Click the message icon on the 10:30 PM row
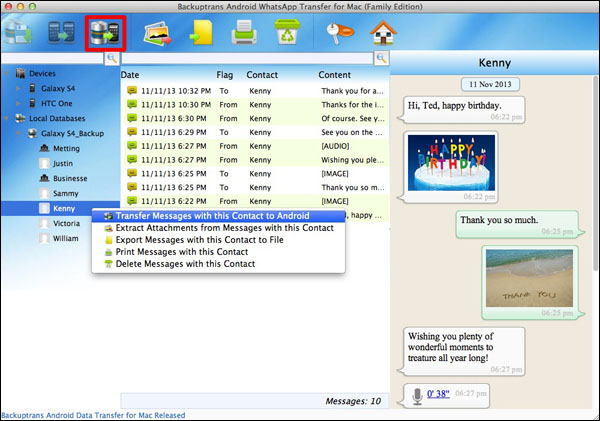This screenshot has height=421, width=600. [132, 104]
